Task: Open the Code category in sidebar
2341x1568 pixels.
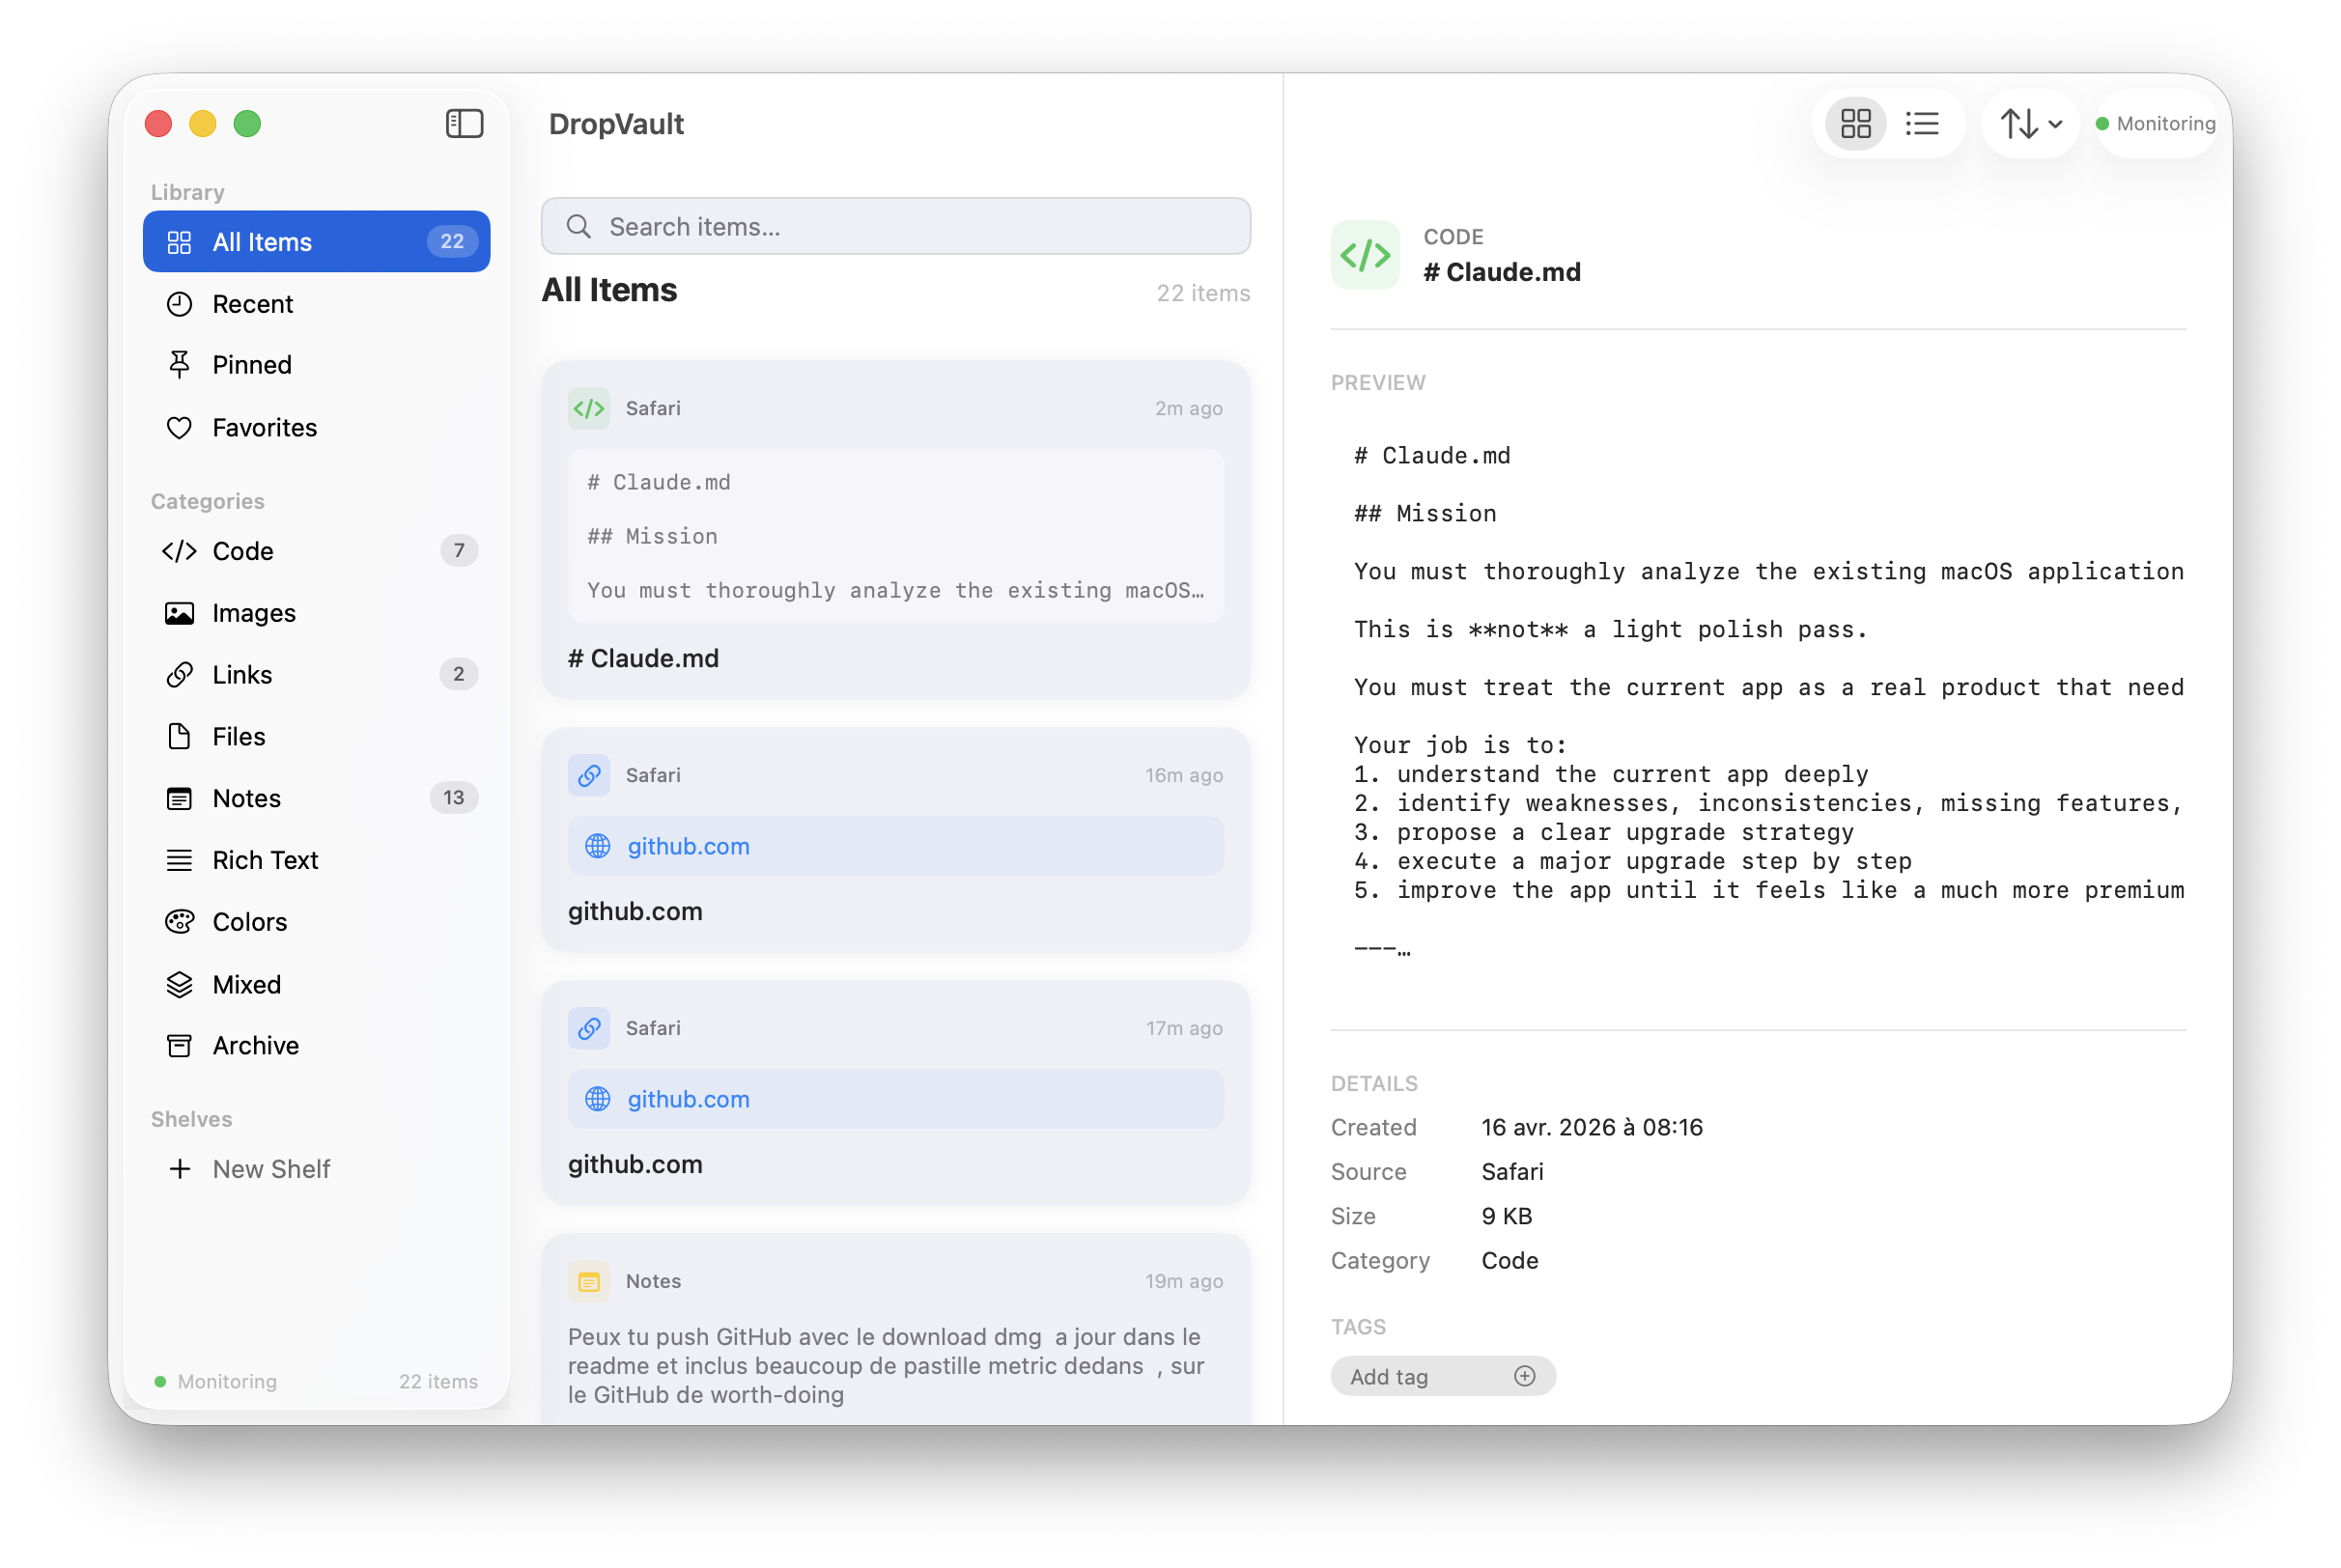Action: coord(241,551)
